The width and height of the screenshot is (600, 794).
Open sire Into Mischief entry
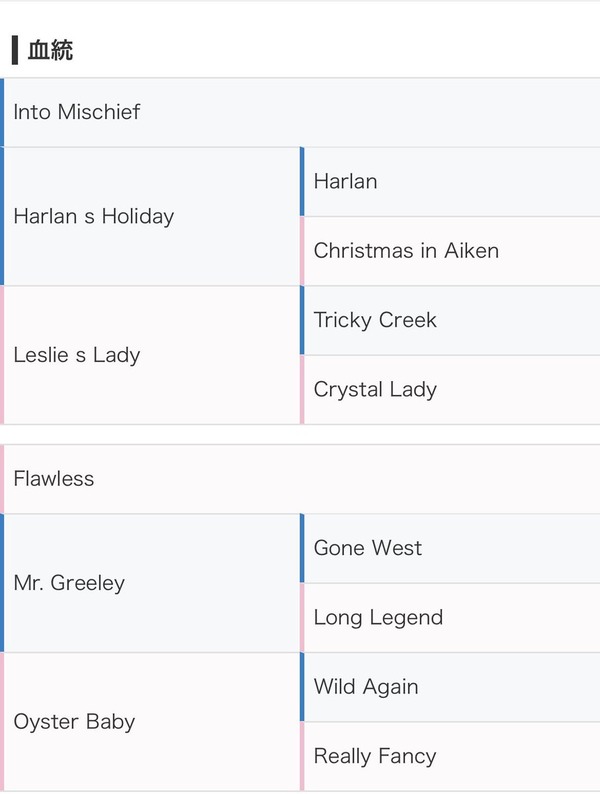300,112
